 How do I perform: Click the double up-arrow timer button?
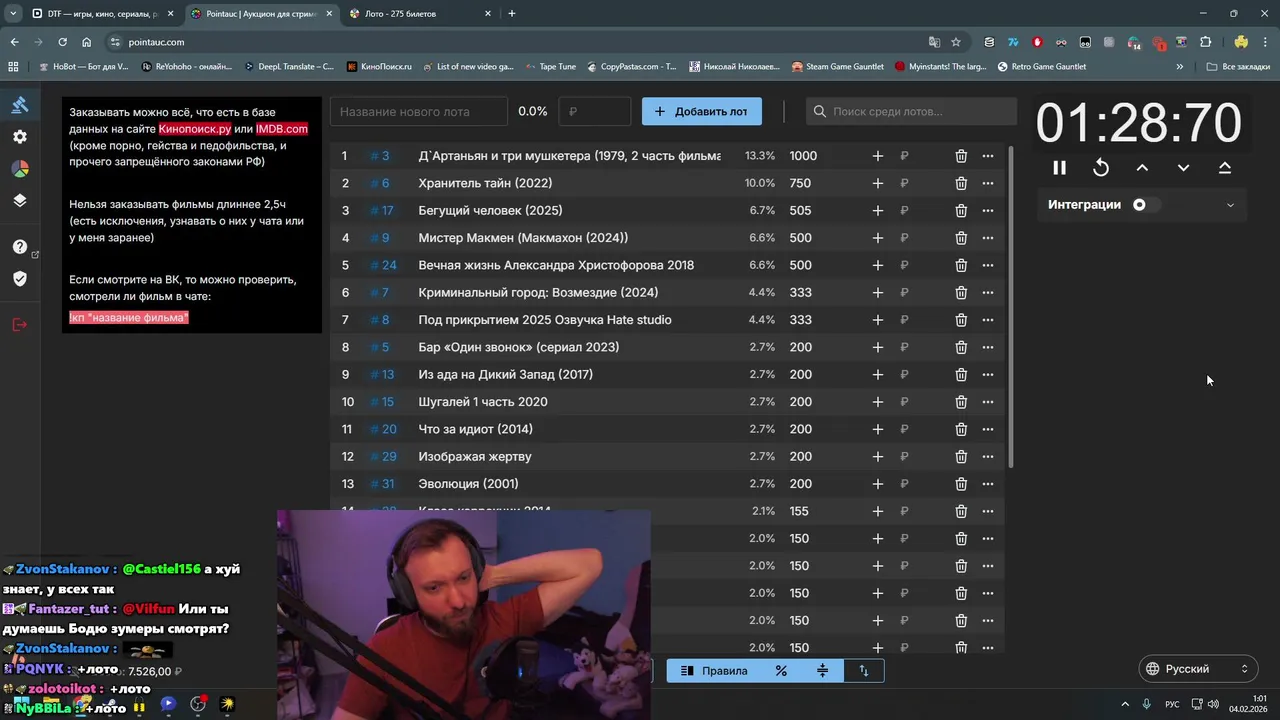[1225, 168]
